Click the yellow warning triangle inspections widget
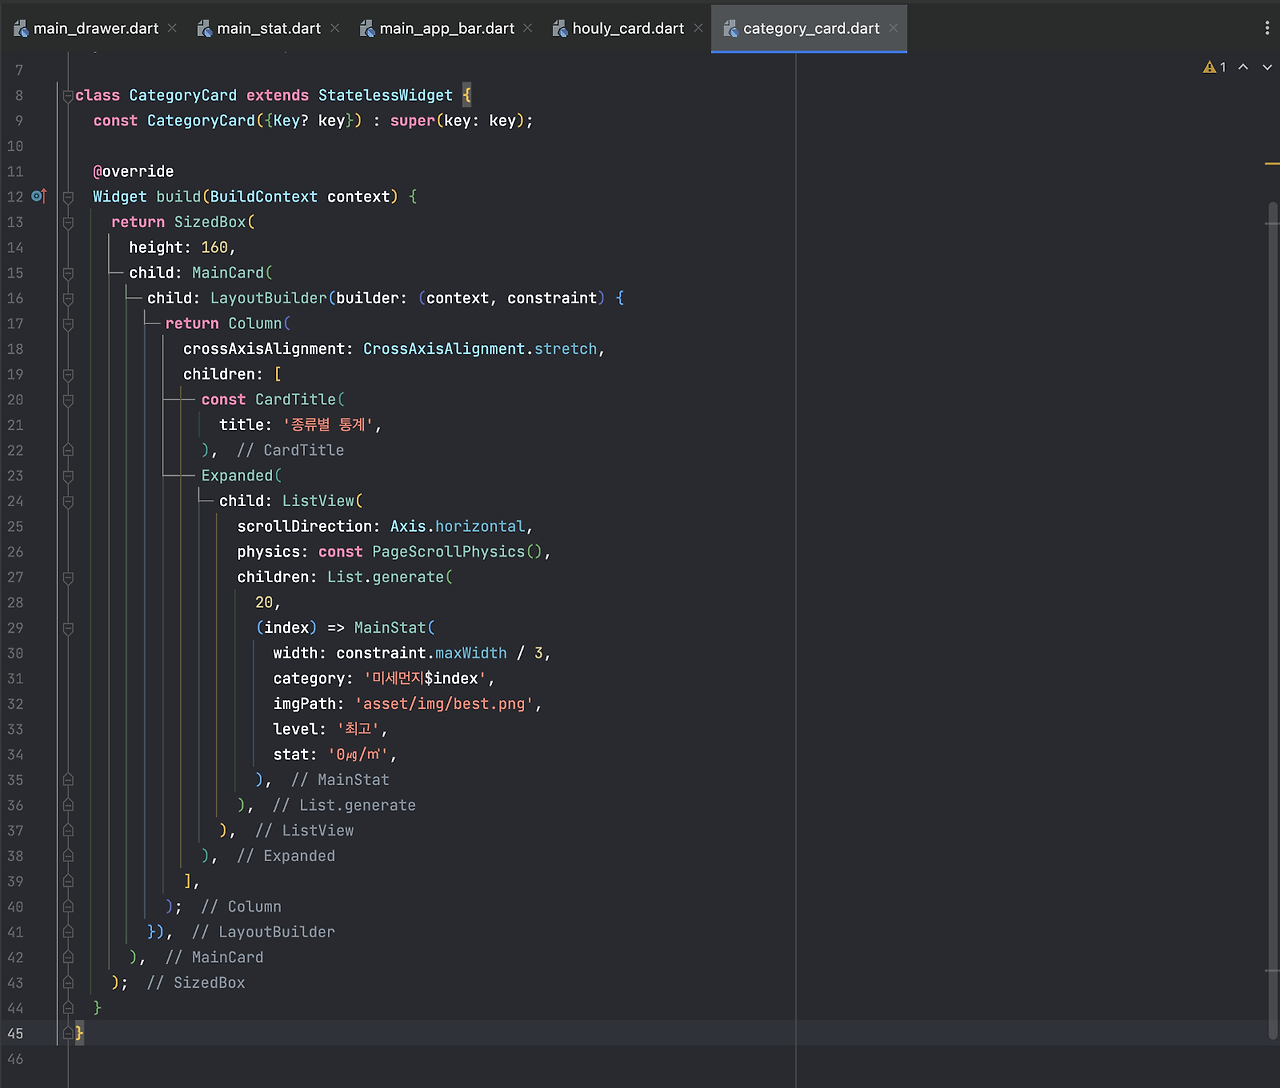The image size is (1280, 1088). point(1210,66)
